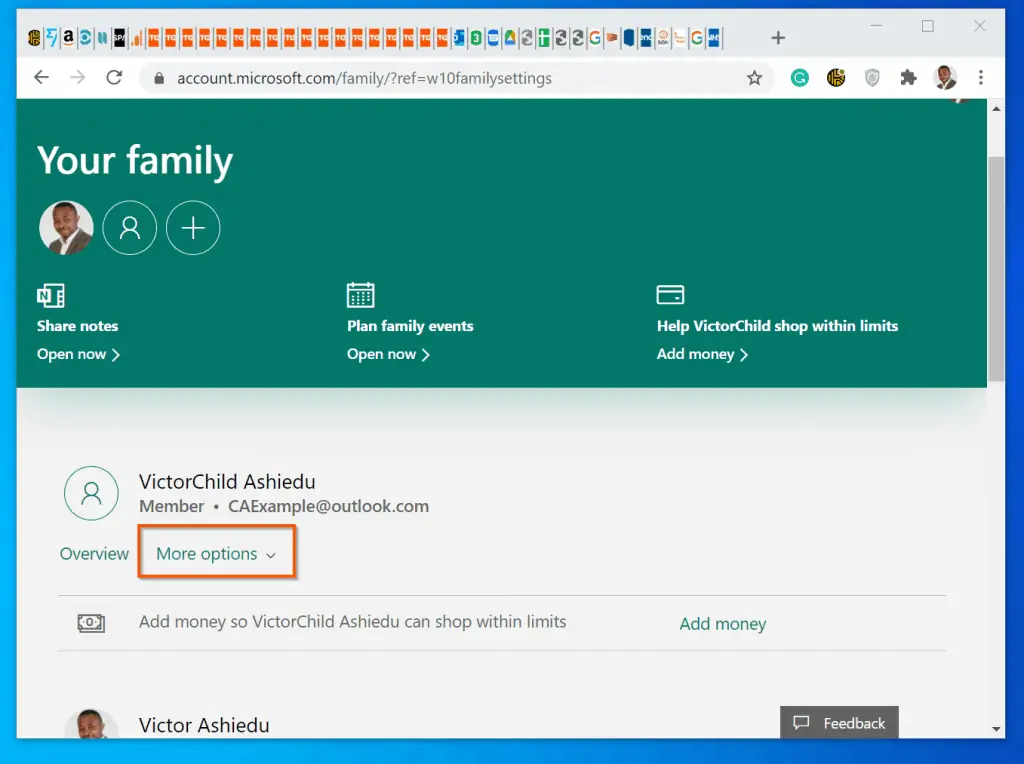Click the page vertical scrollbar
The image size is (1024, 764).
click(996, 270)
